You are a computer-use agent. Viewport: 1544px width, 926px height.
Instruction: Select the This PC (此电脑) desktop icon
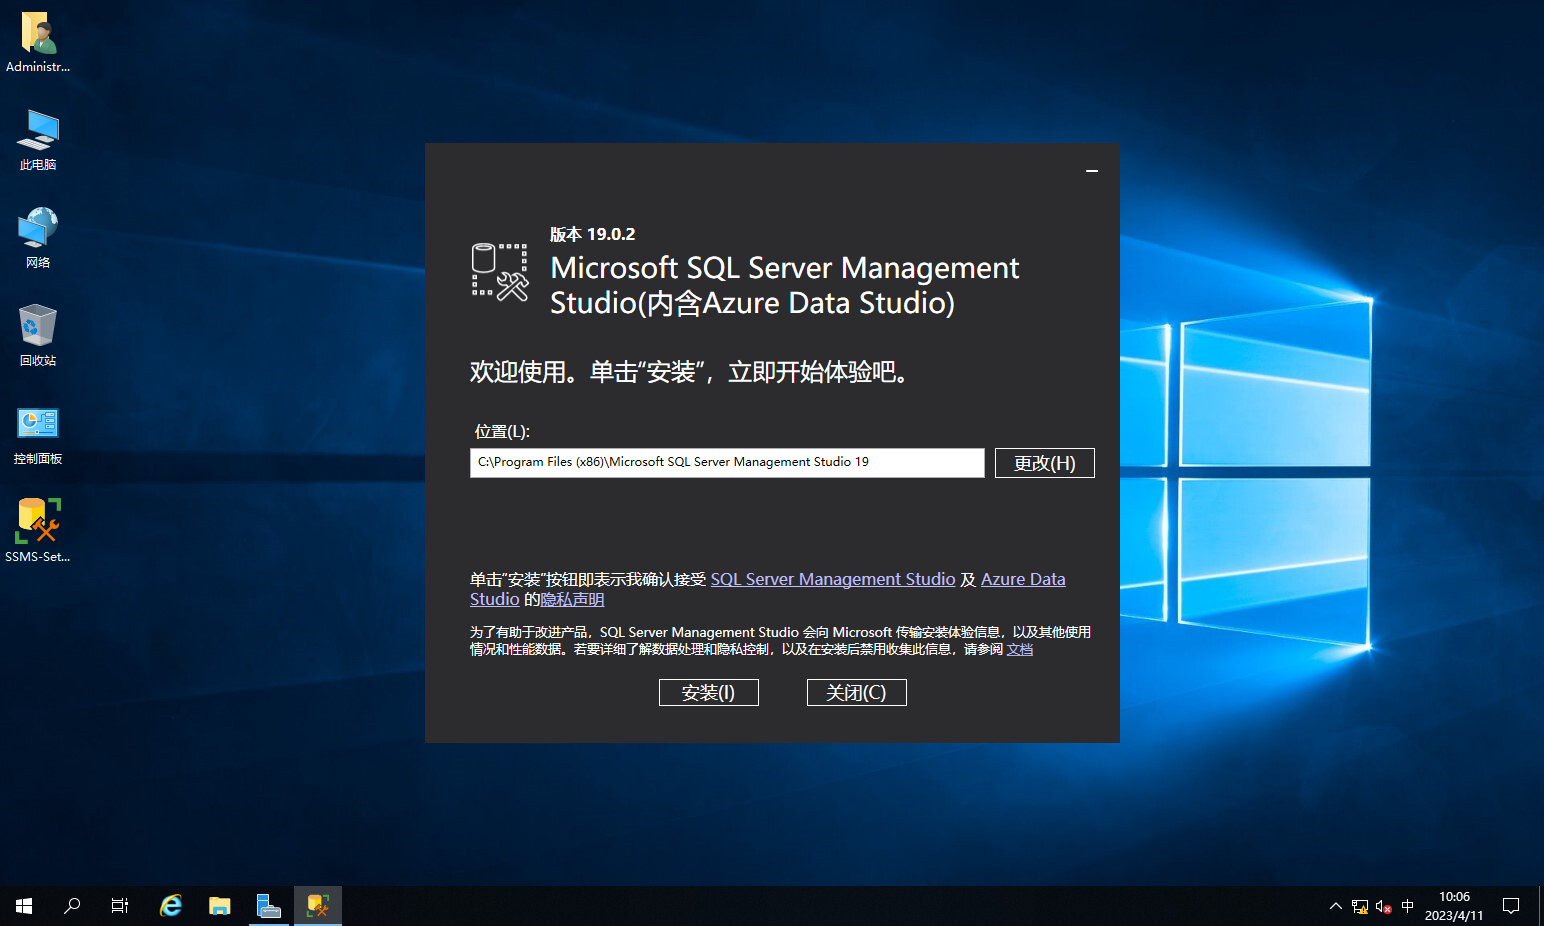coord(38,139)
